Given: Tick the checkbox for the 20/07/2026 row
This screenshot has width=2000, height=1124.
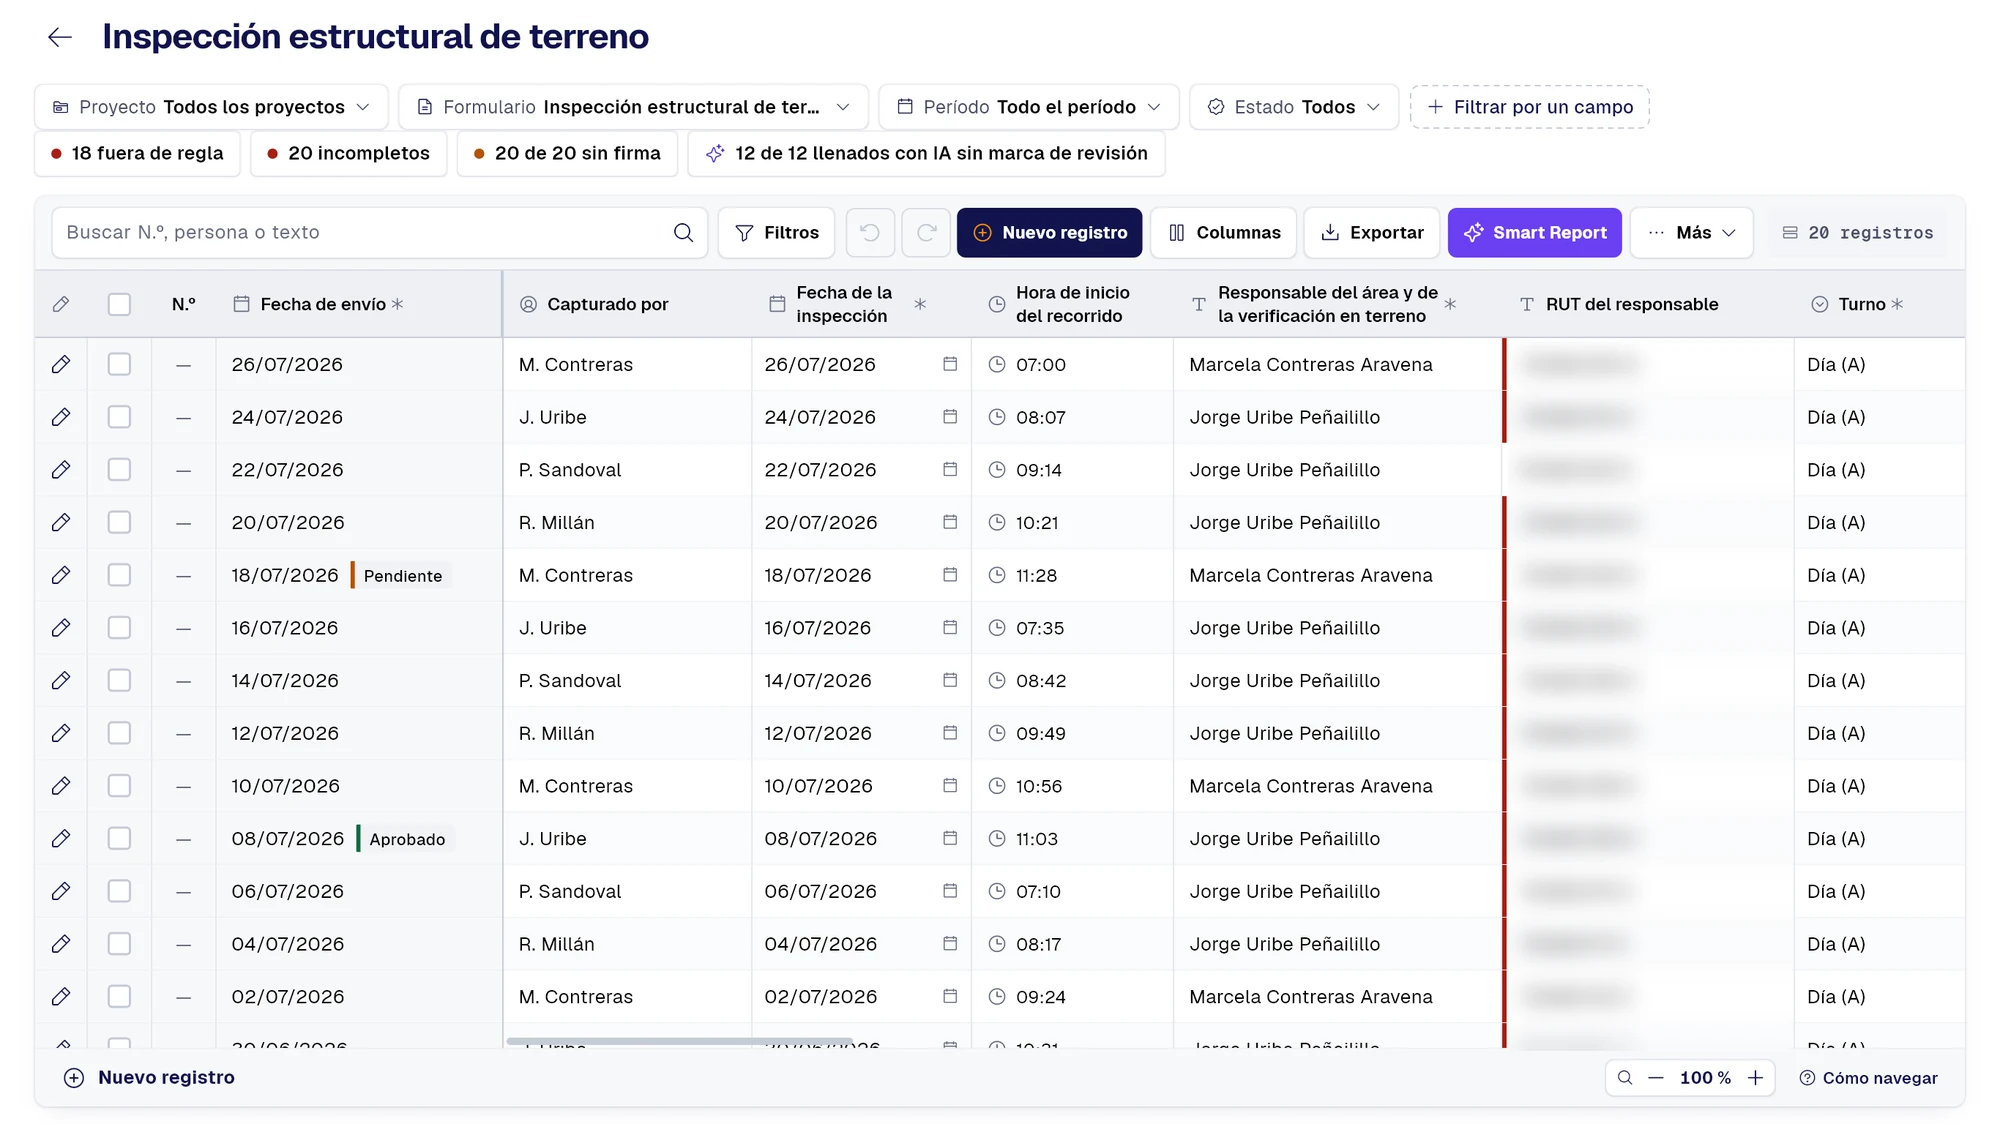Looking at the screenshot, I should [119, 522].
